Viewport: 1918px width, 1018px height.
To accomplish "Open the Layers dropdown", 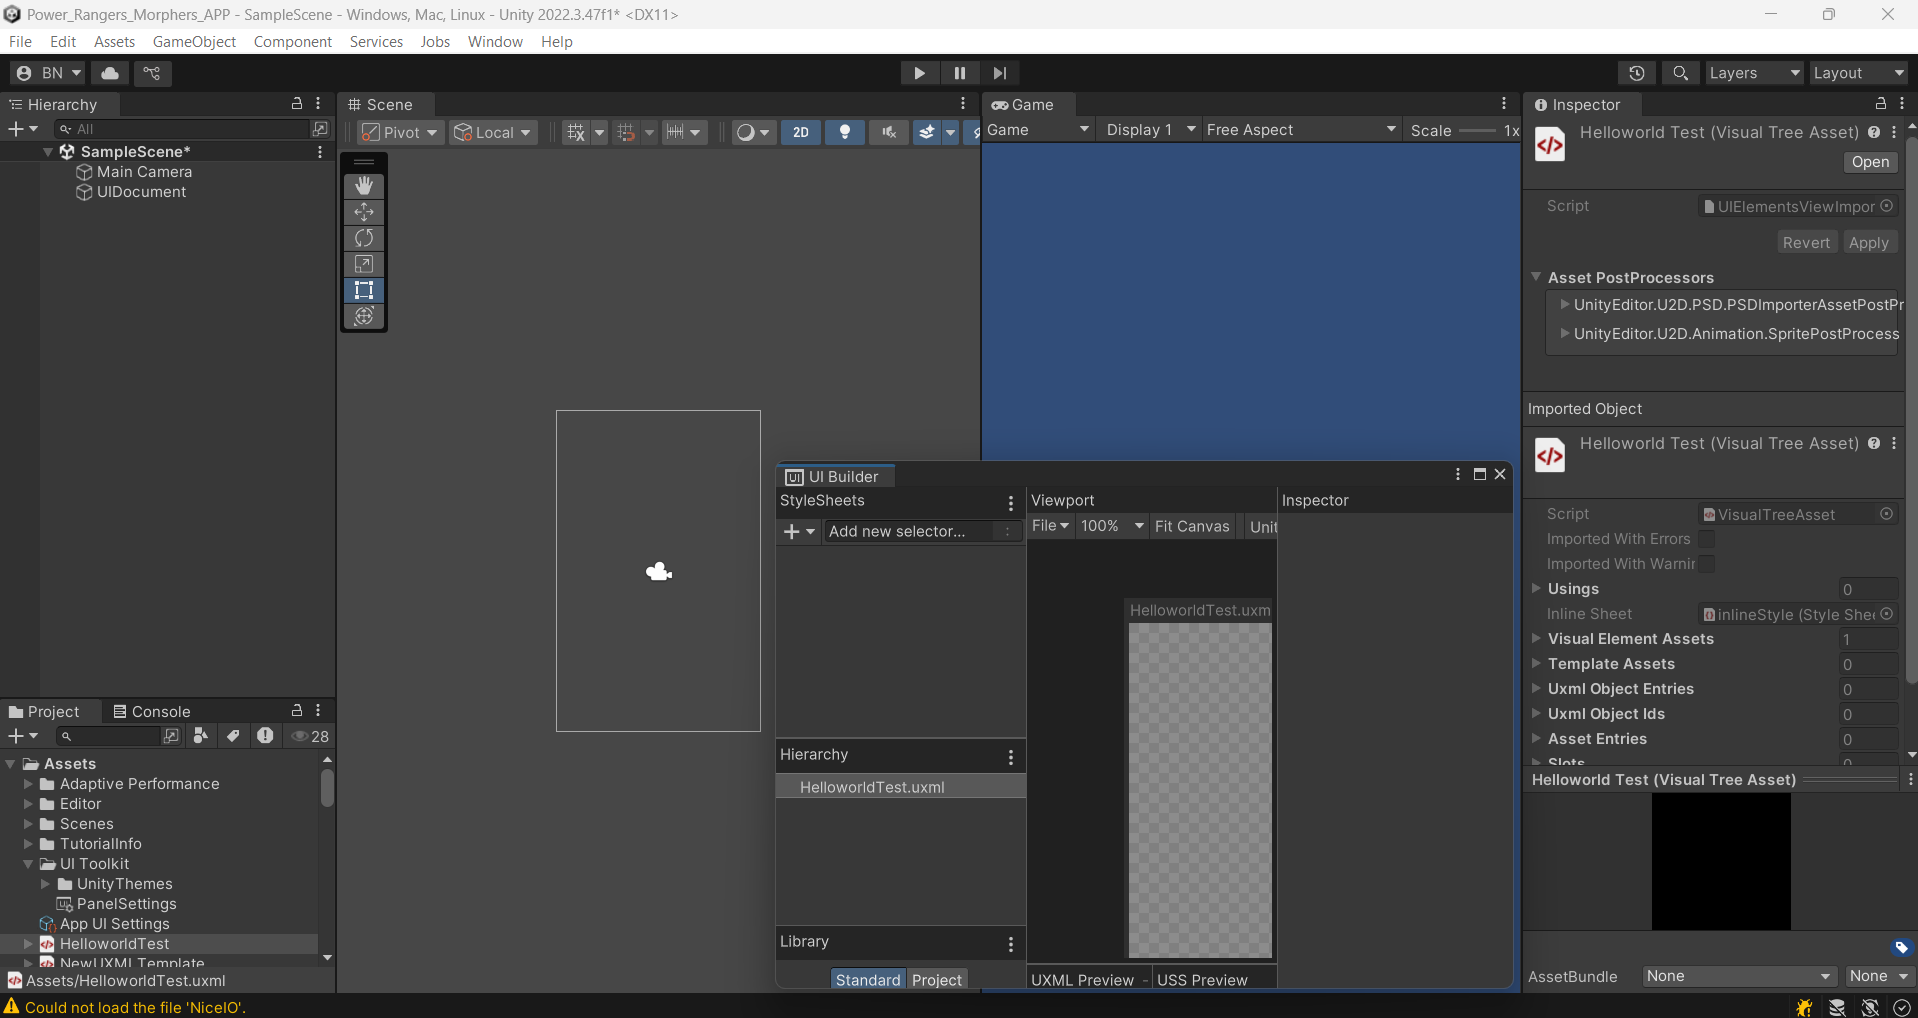I will tap(1754, 73).
